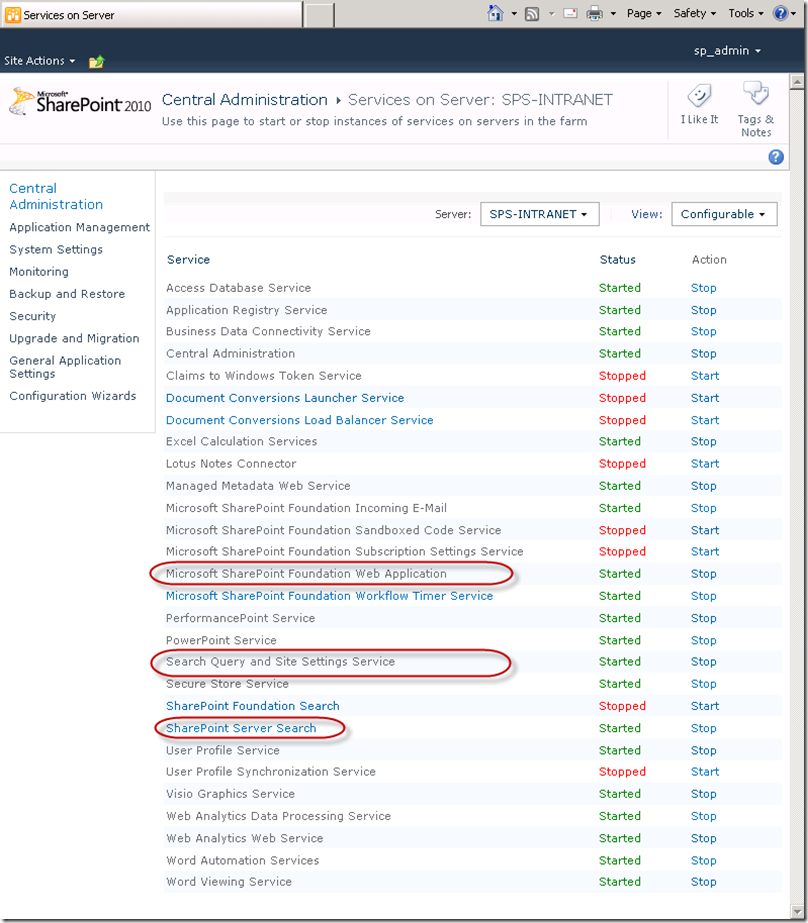Screen dimensions: 808x923
Task: Open the Server dropdown showing SPS-INTRANET
Action: [x=539, y=214]
